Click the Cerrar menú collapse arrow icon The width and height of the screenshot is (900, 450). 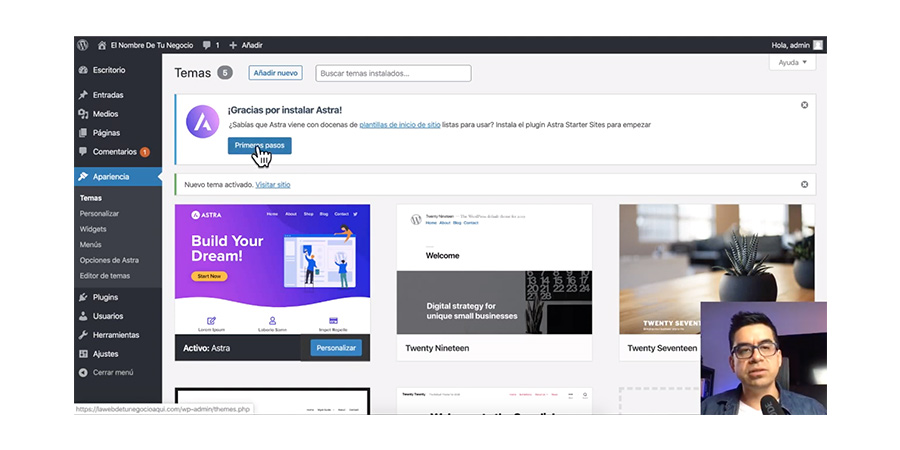(83, 373)
